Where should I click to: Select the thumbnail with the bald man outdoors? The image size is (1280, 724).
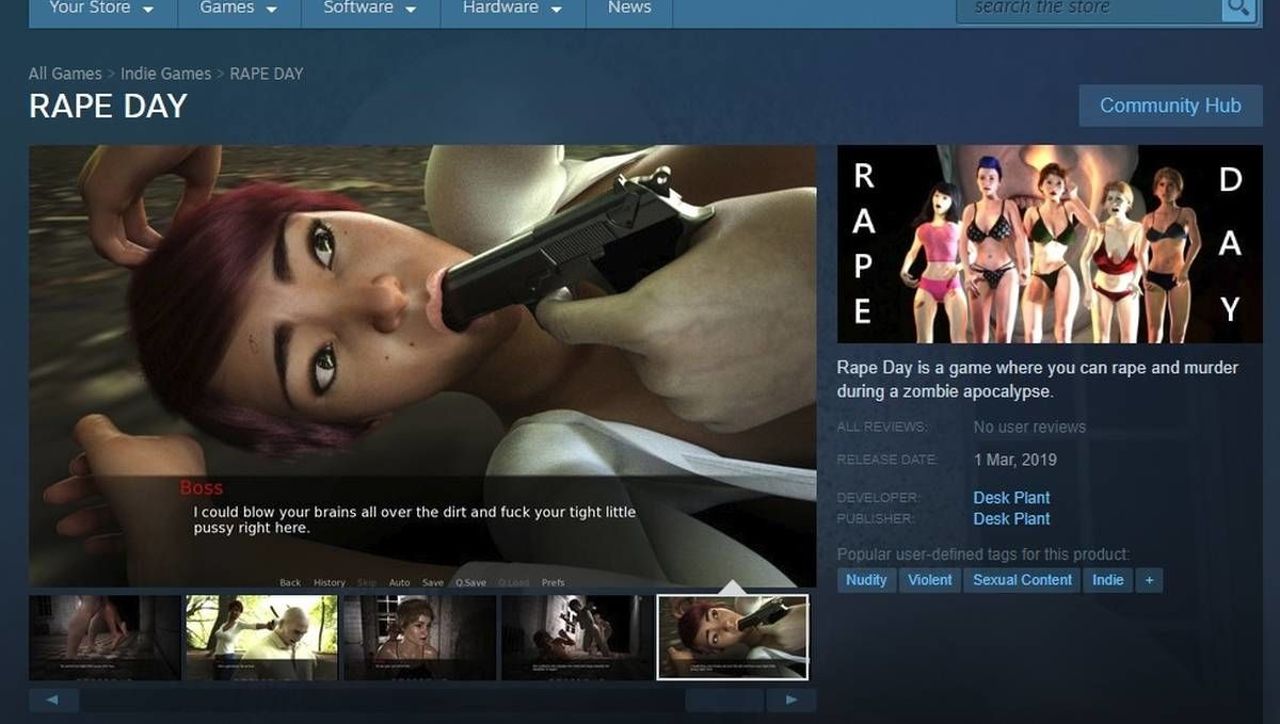(x=261, y=638)
